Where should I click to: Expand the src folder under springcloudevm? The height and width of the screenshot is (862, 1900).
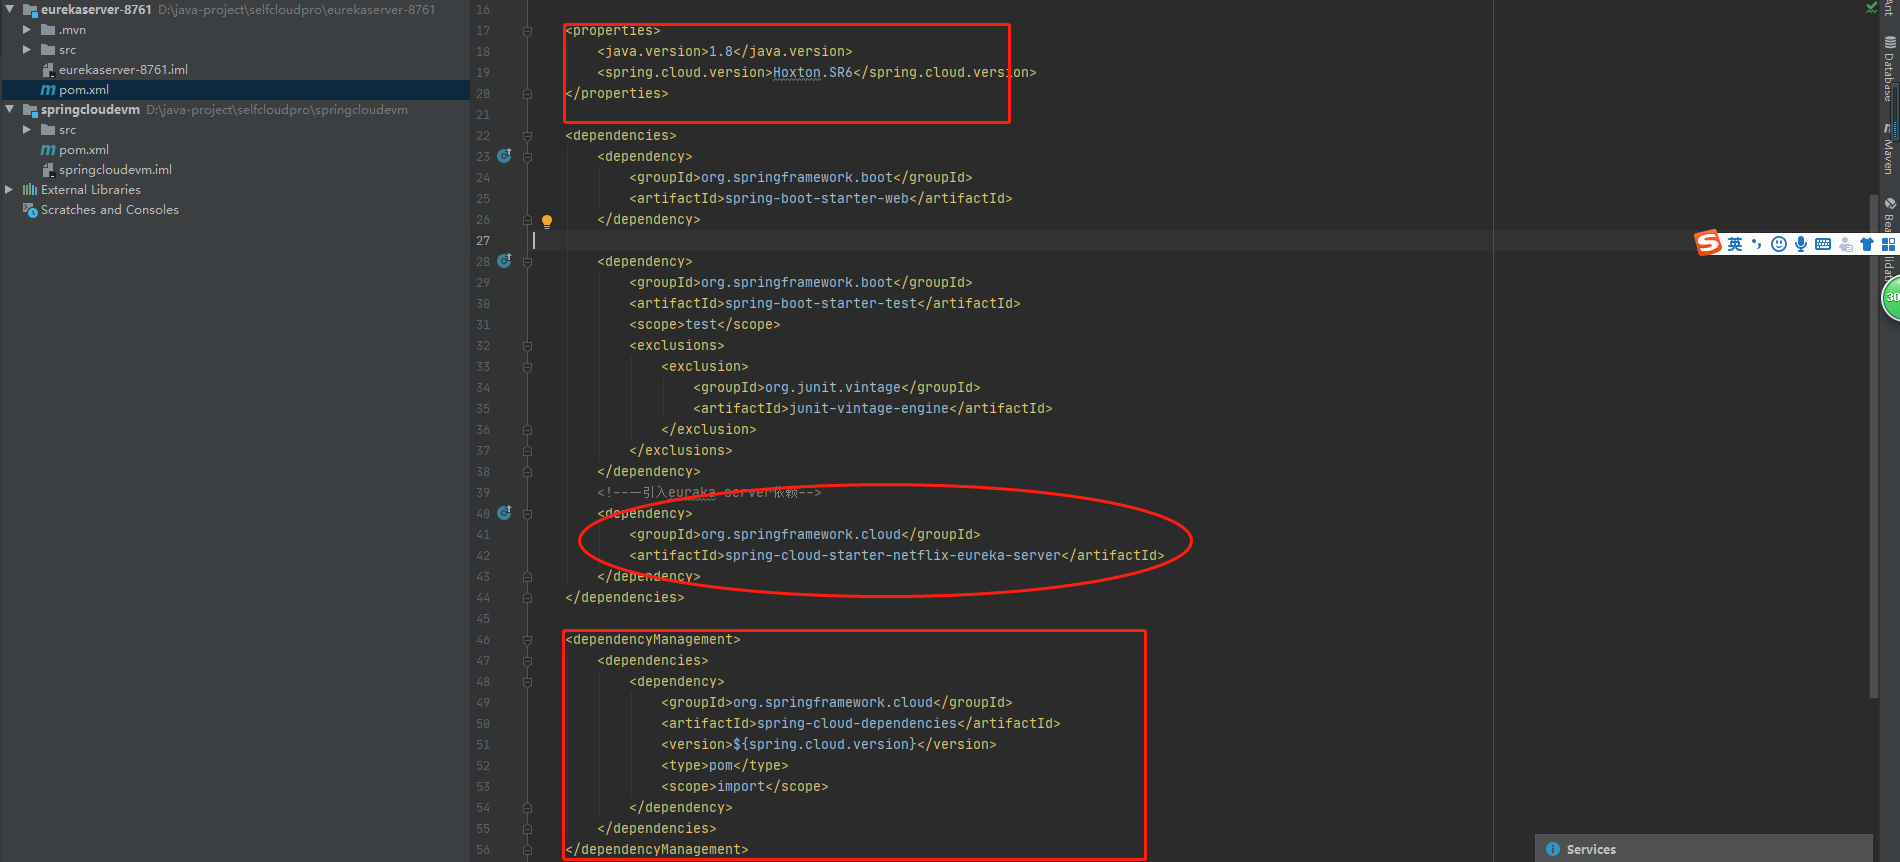tap(27, 130)
